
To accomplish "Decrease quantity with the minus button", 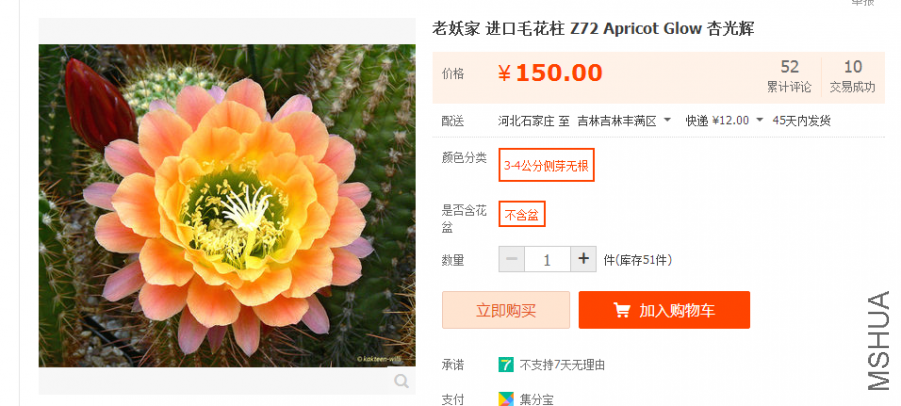I will coord(512,260).
